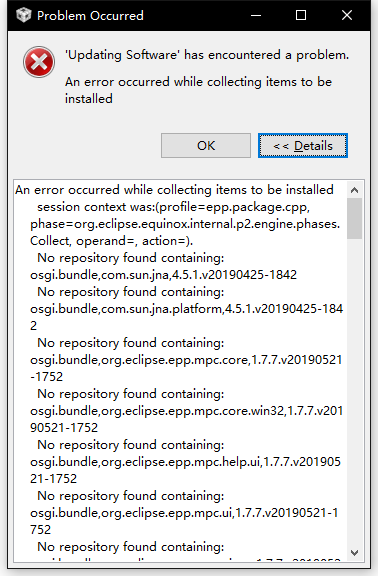Minimize the Problem Occurred dialog

point(256,15)
